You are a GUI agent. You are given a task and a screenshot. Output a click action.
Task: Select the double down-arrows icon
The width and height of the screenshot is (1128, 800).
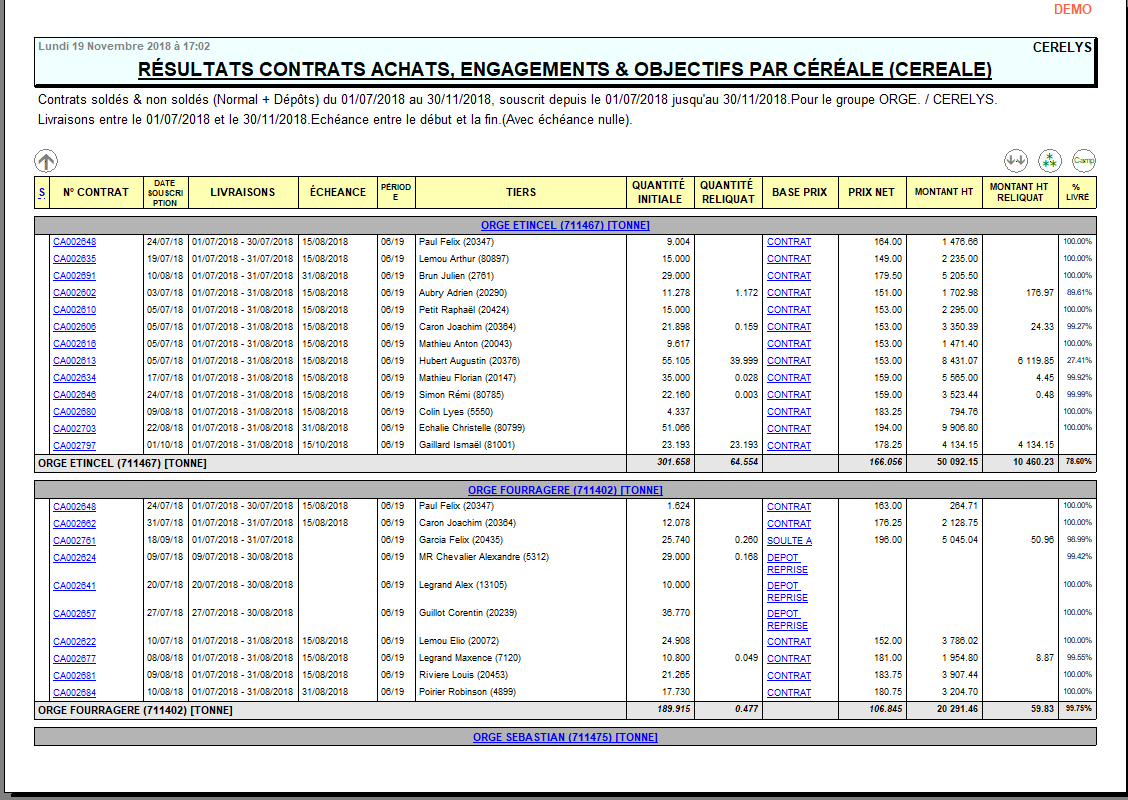click(x=1017, y=160)
